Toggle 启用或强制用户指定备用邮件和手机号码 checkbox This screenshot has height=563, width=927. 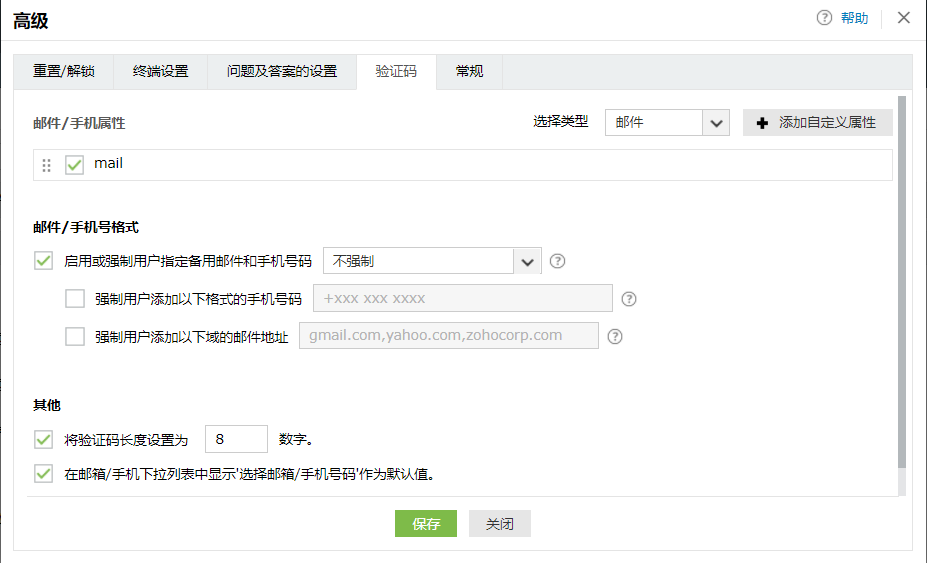(43, 261)
